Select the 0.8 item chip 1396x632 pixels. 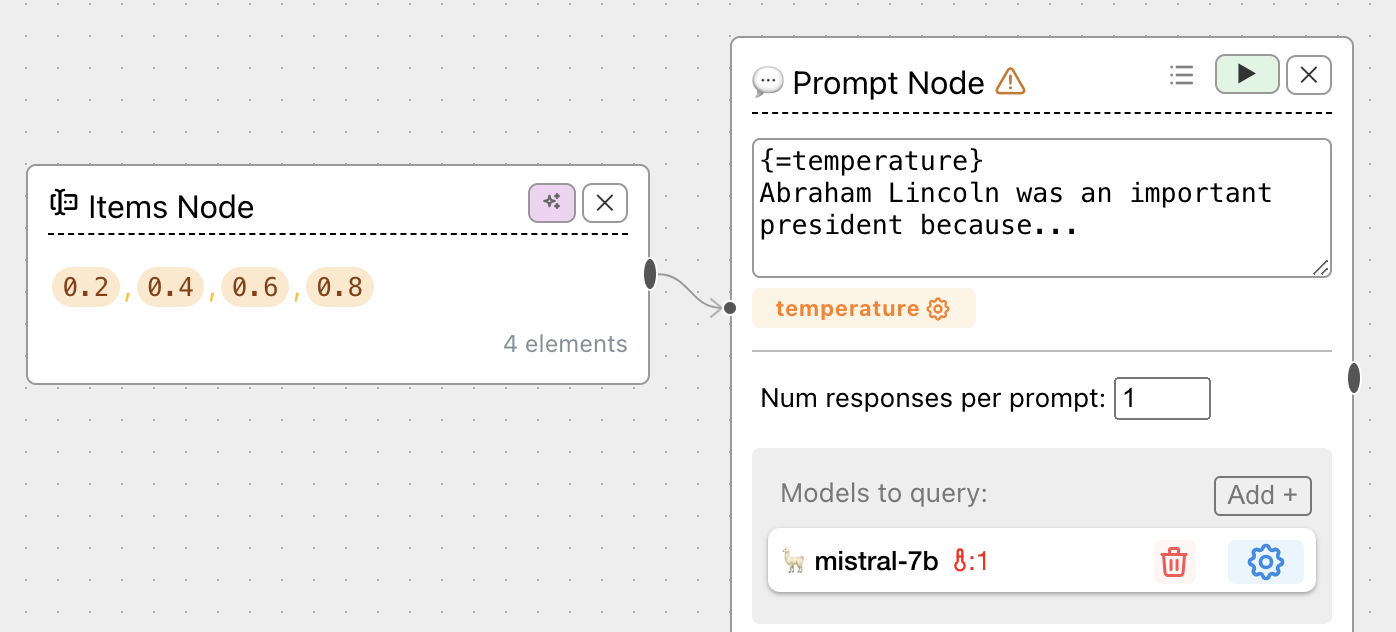coord(340,288)
